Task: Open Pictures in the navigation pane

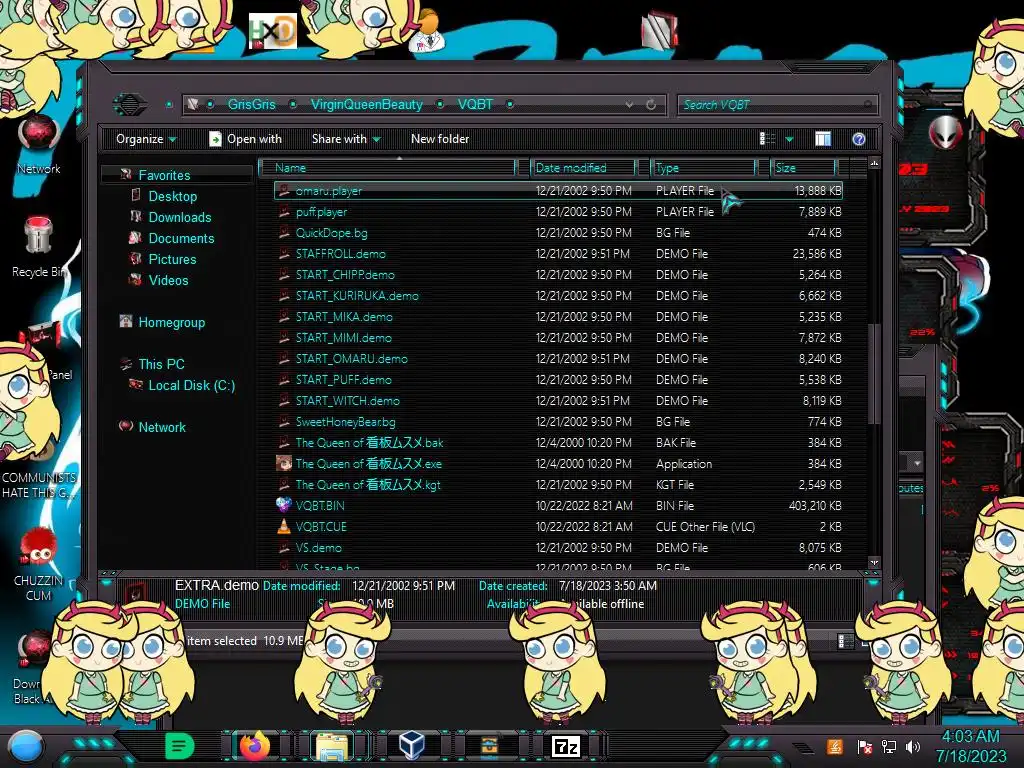Action: click(x=172, y=259)
